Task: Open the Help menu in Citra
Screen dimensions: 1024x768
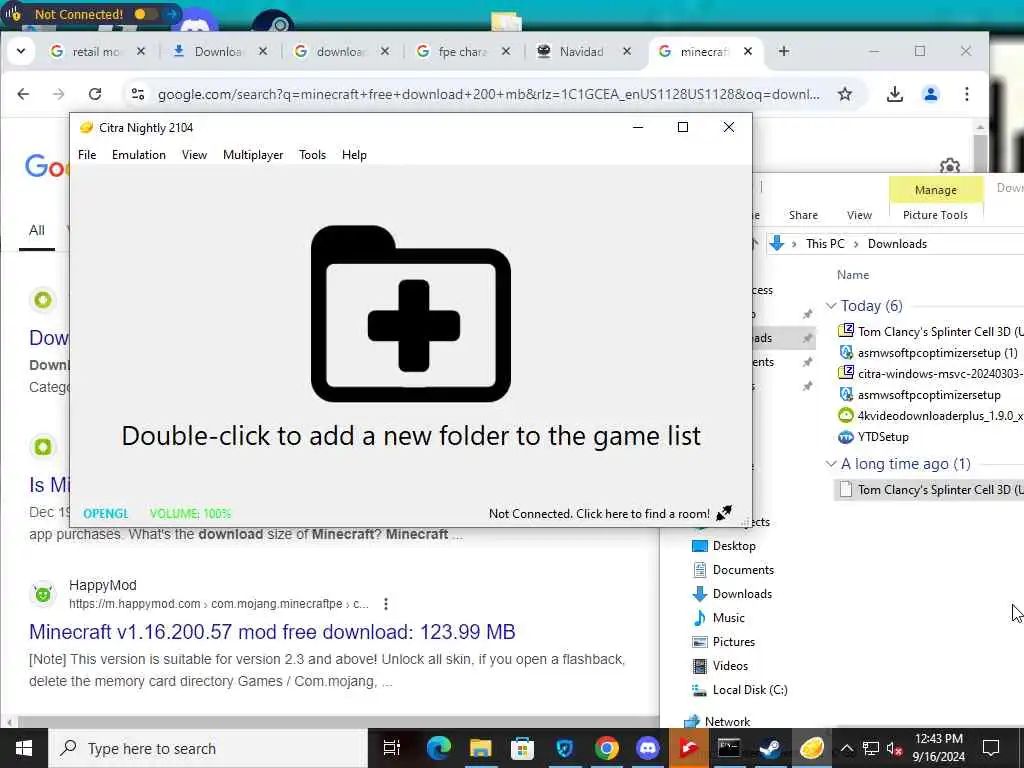Action: pos(354,155)
